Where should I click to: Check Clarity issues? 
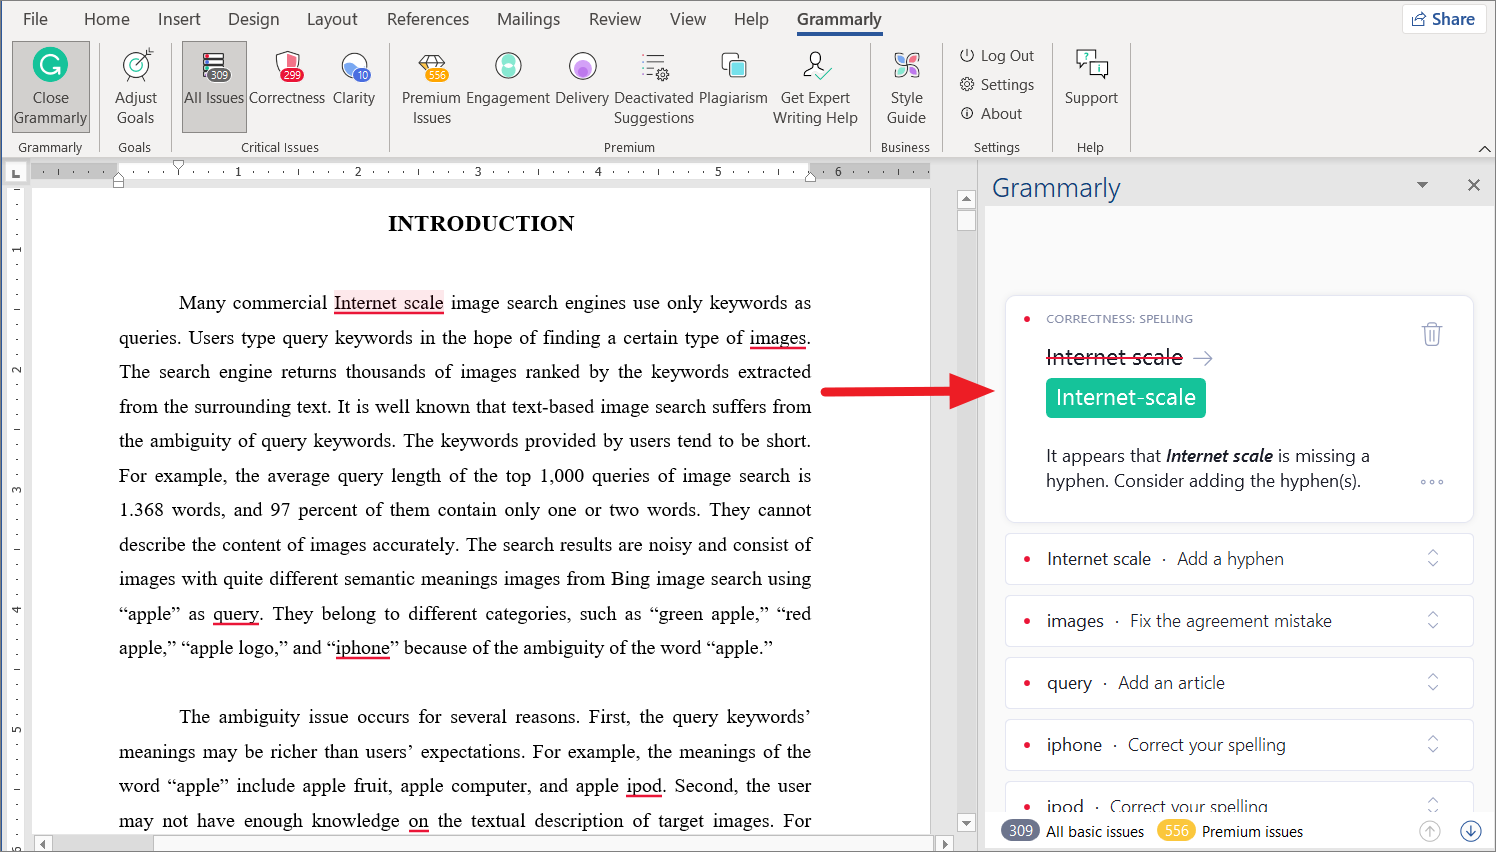coord(354,86)
